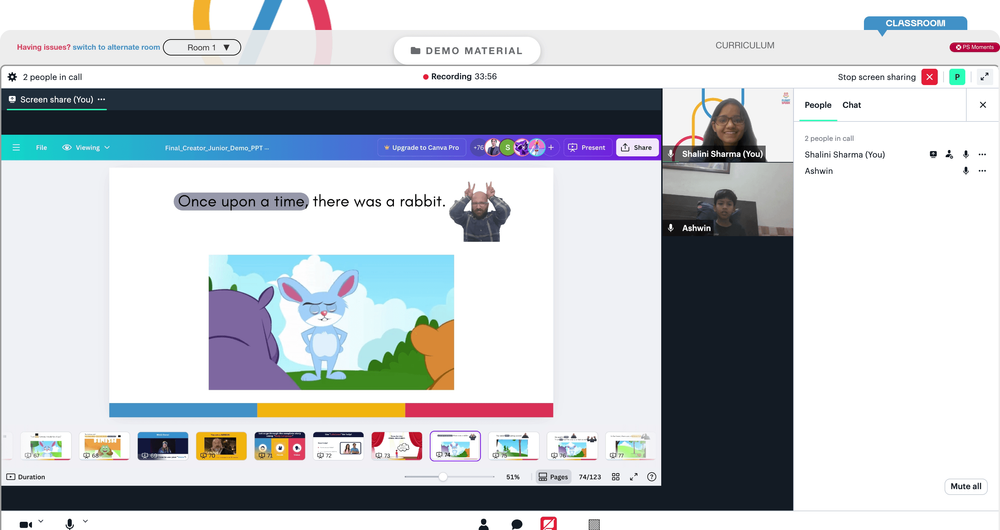Expand the call window to fullscreen
The width and height of the screenshot is (1000, 530).
click(x=985, y=77)
